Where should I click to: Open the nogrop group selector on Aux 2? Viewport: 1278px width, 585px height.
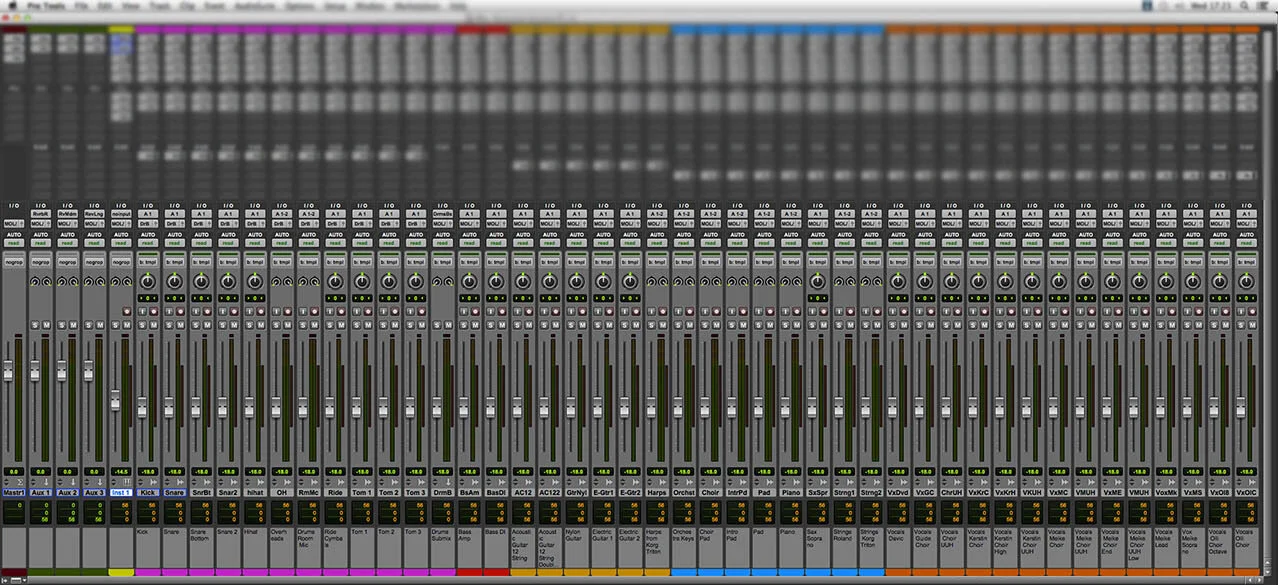pos(68,262)
